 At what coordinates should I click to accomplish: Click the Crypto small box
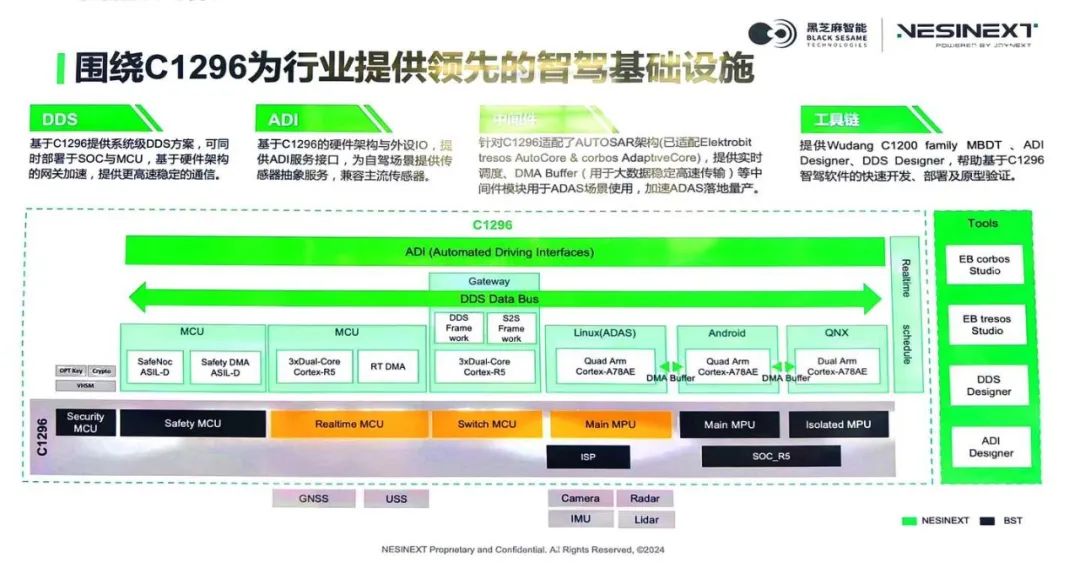click(x=102, y=370)
